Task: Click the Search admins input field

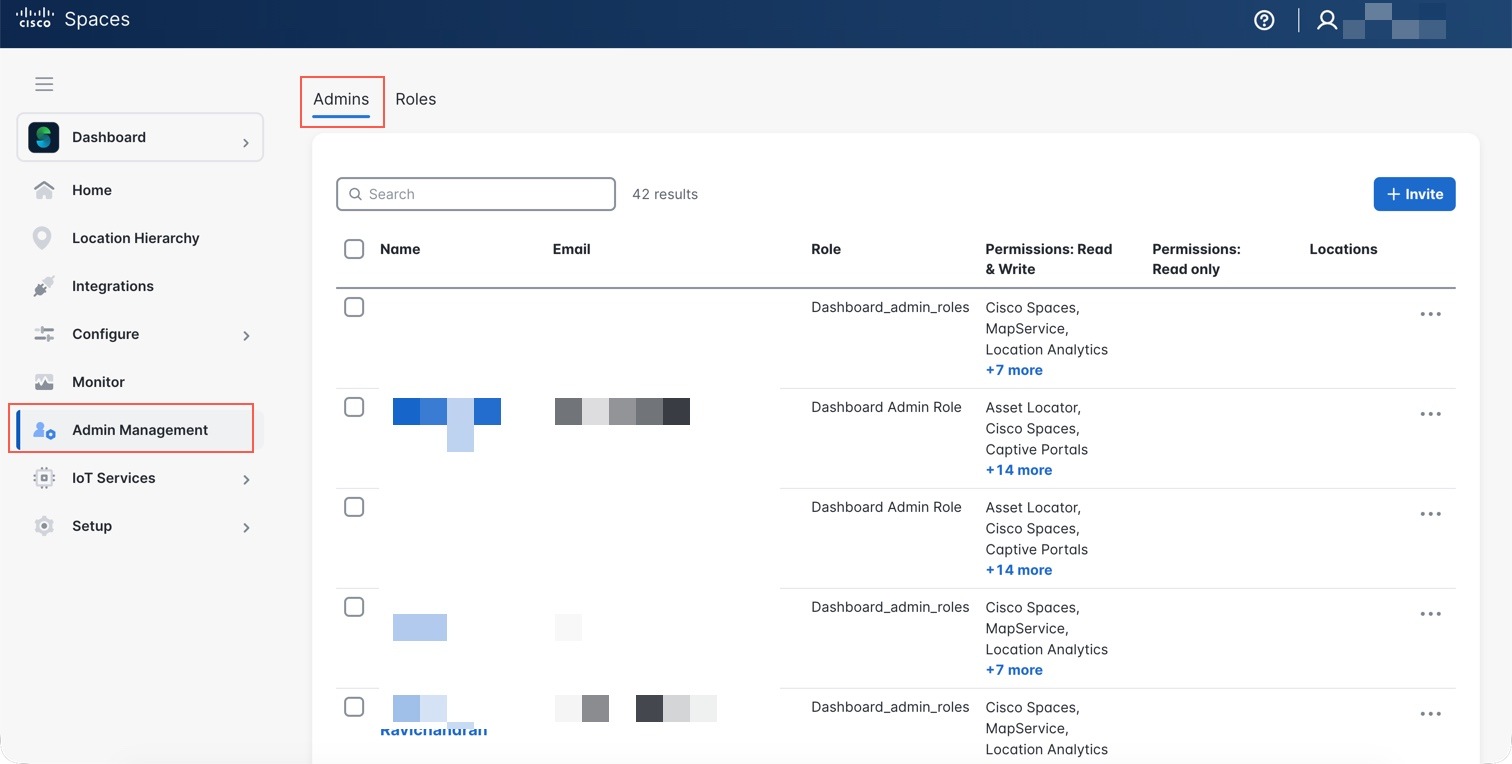Action: tap(476, 194)
